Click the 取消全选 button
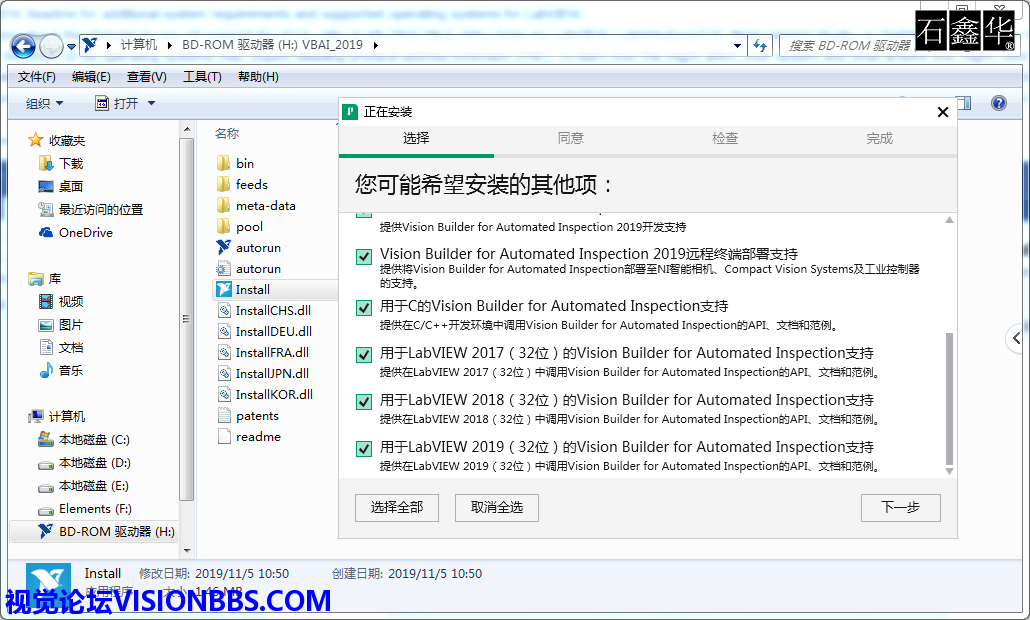Screen dimensions: 1030x620 497,508
